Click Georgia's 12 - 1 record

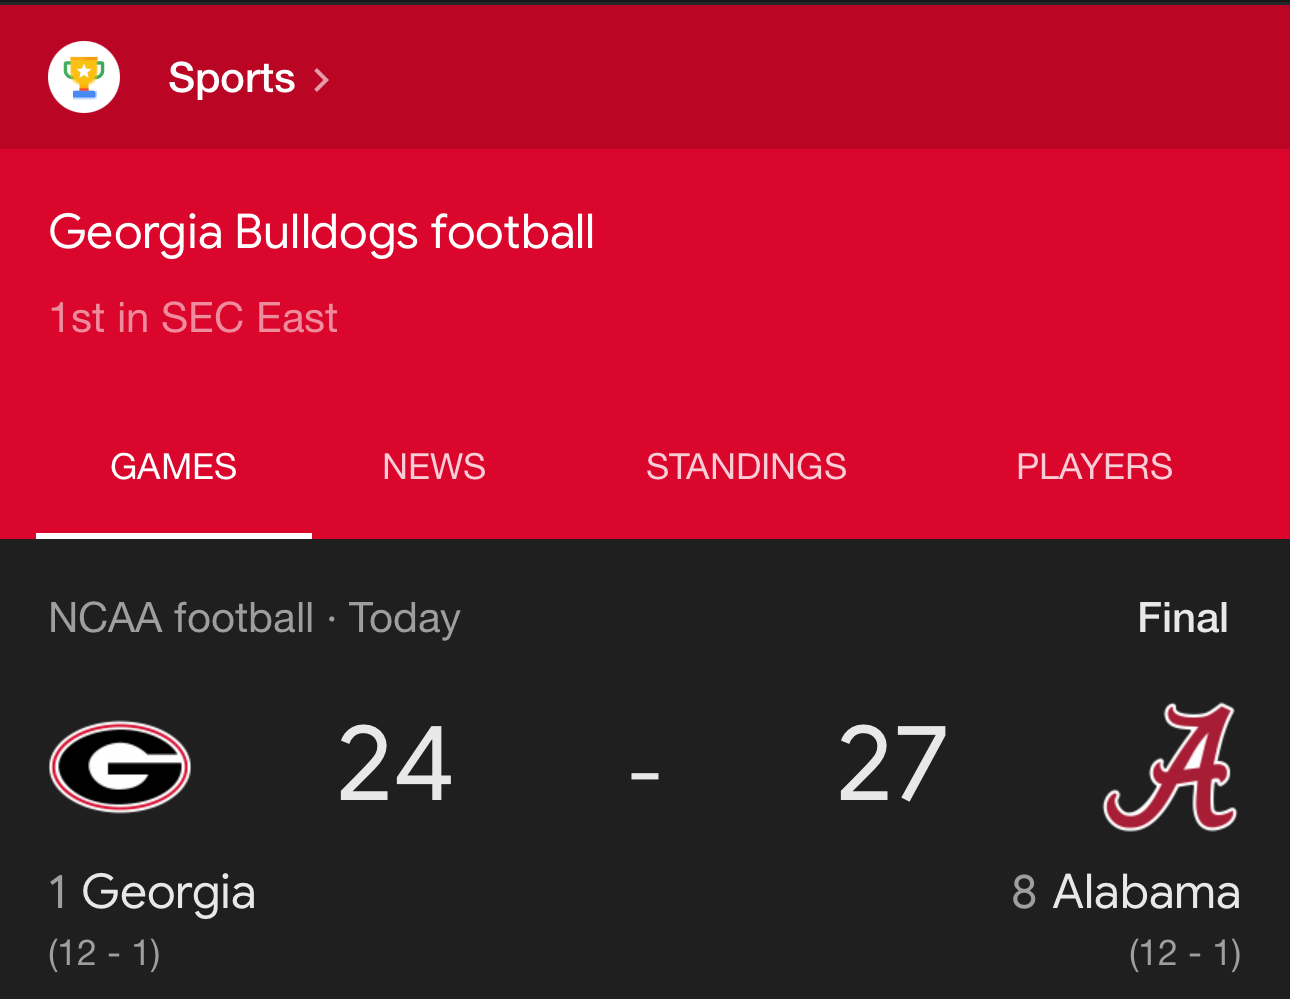104,953
